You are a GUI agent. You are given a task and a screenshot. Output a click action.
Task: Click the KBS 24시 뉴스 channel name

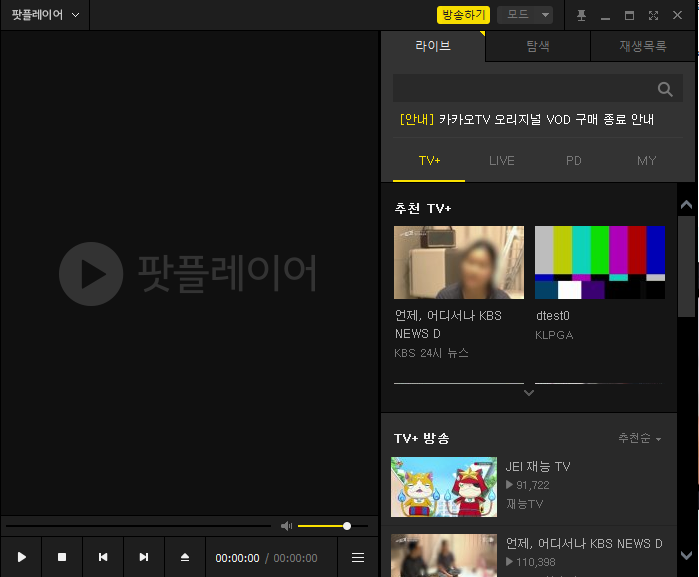(431, 353)
